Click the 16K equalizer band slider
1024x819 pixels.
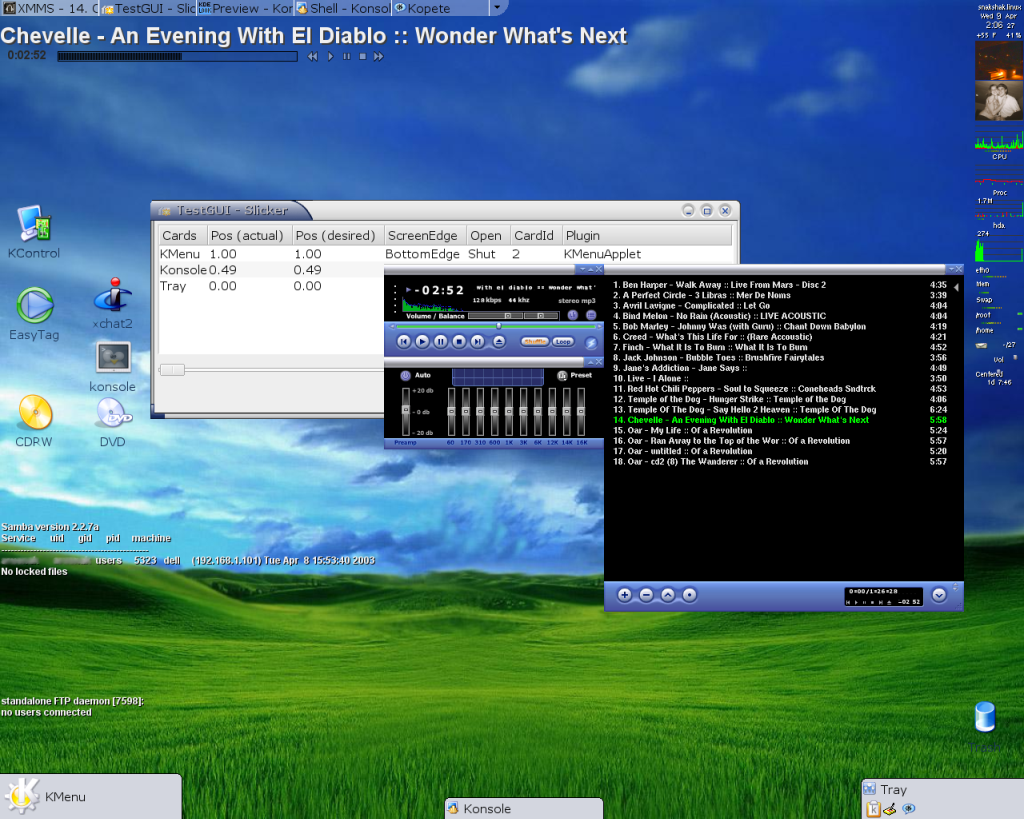(x=581, y=411)
